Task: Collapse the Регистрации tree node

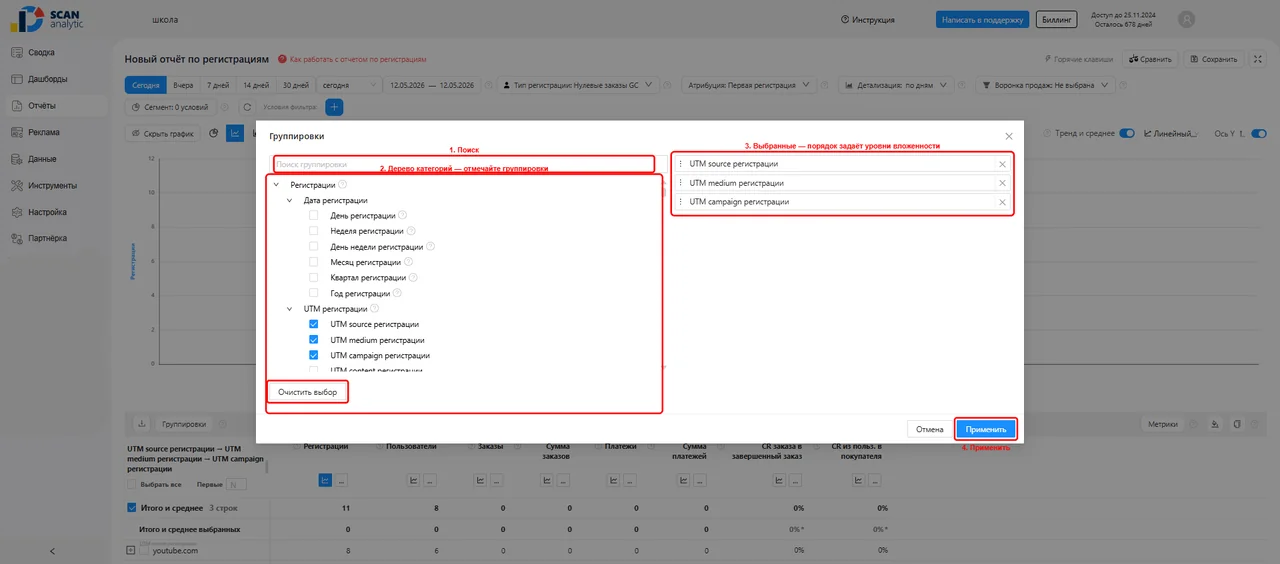Action: coord(277,185)
